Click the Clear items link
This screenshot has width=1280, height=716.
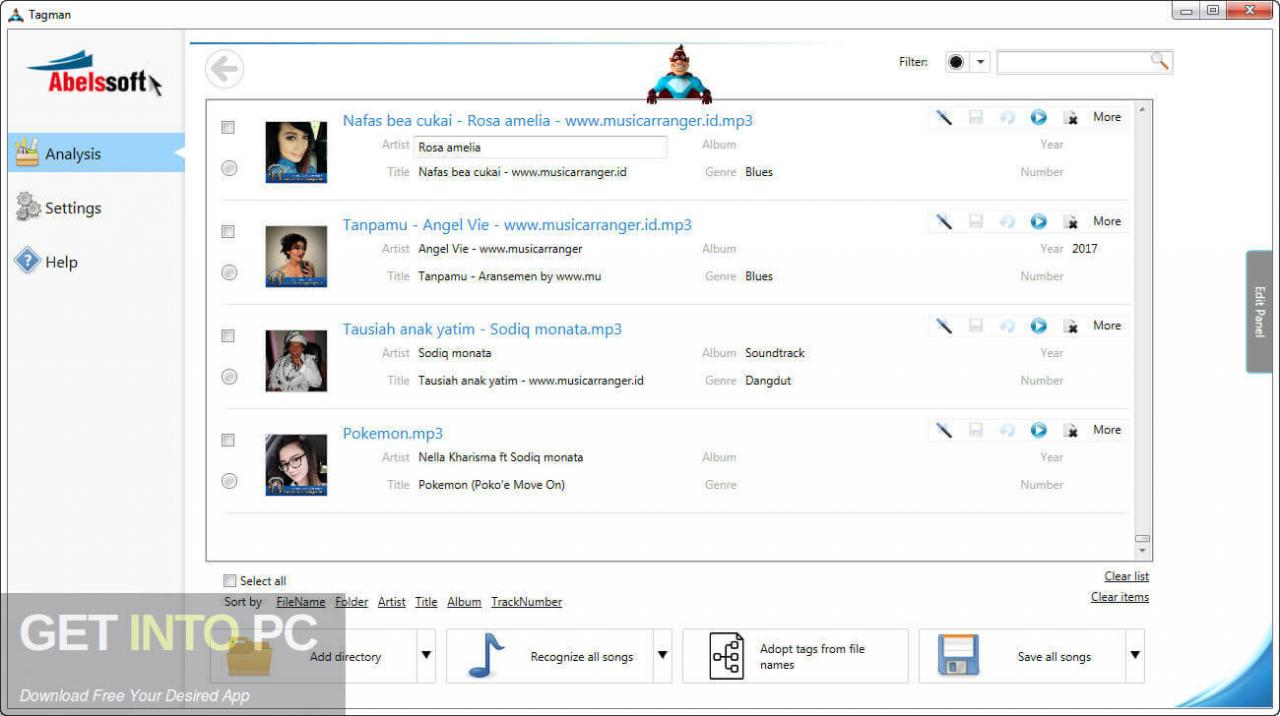[x=1120, y=597]
